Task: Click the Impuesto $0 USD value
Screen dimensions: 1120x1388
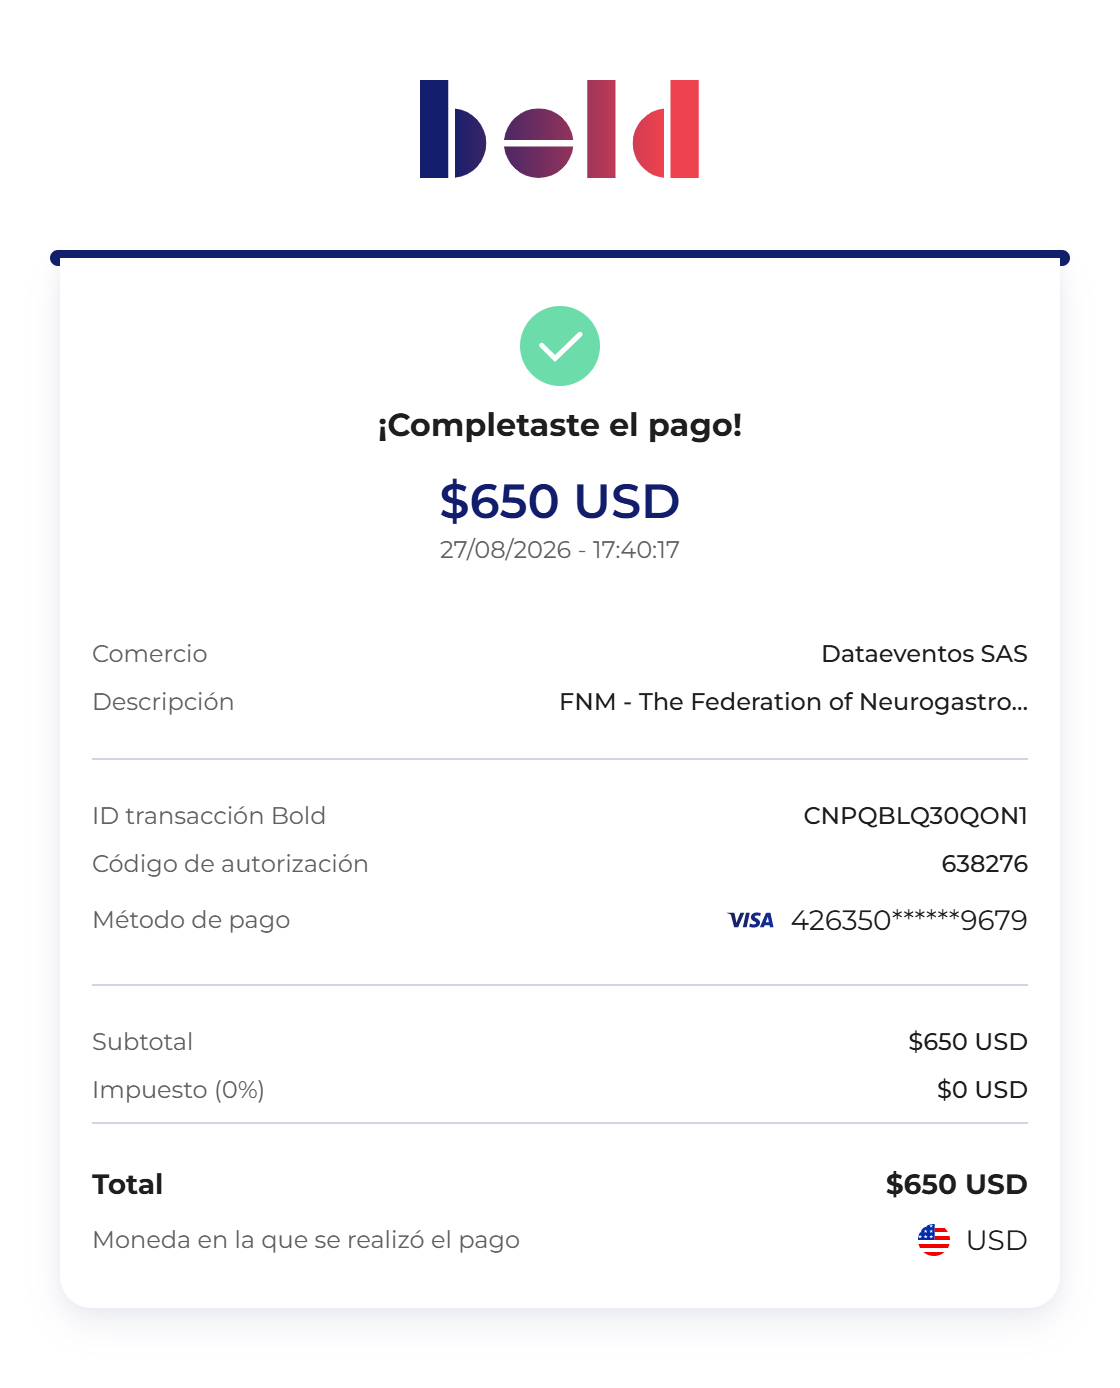Action: coord(982,1090)
